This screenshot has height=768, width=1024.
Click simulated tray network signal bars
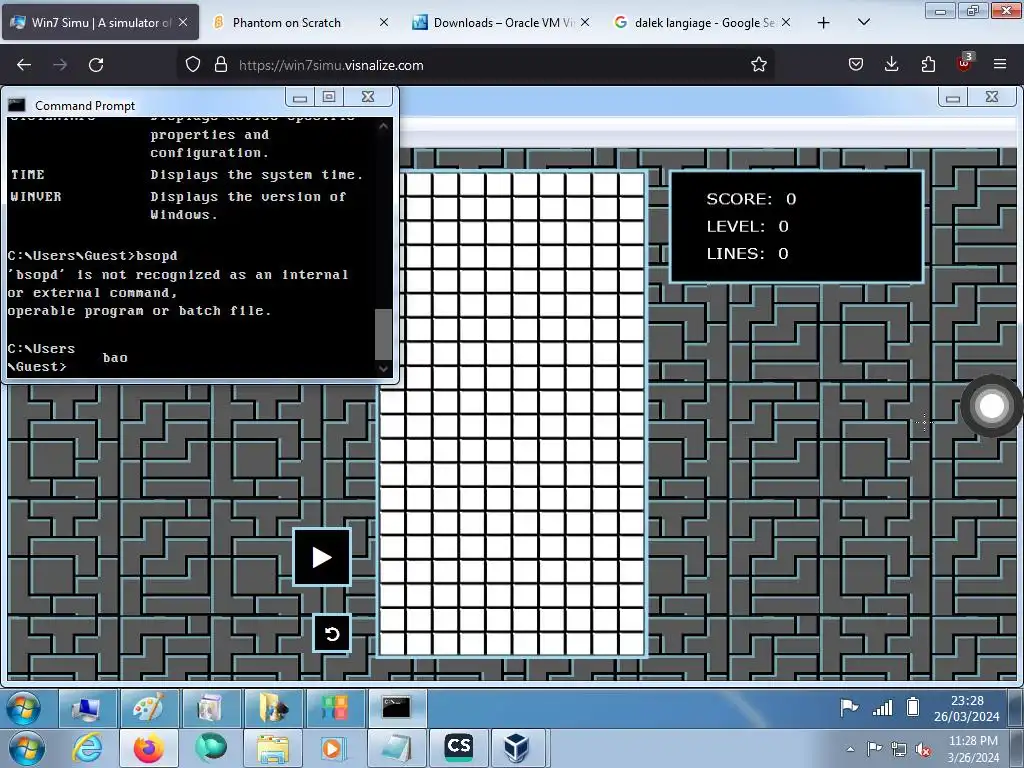[882, 708]
